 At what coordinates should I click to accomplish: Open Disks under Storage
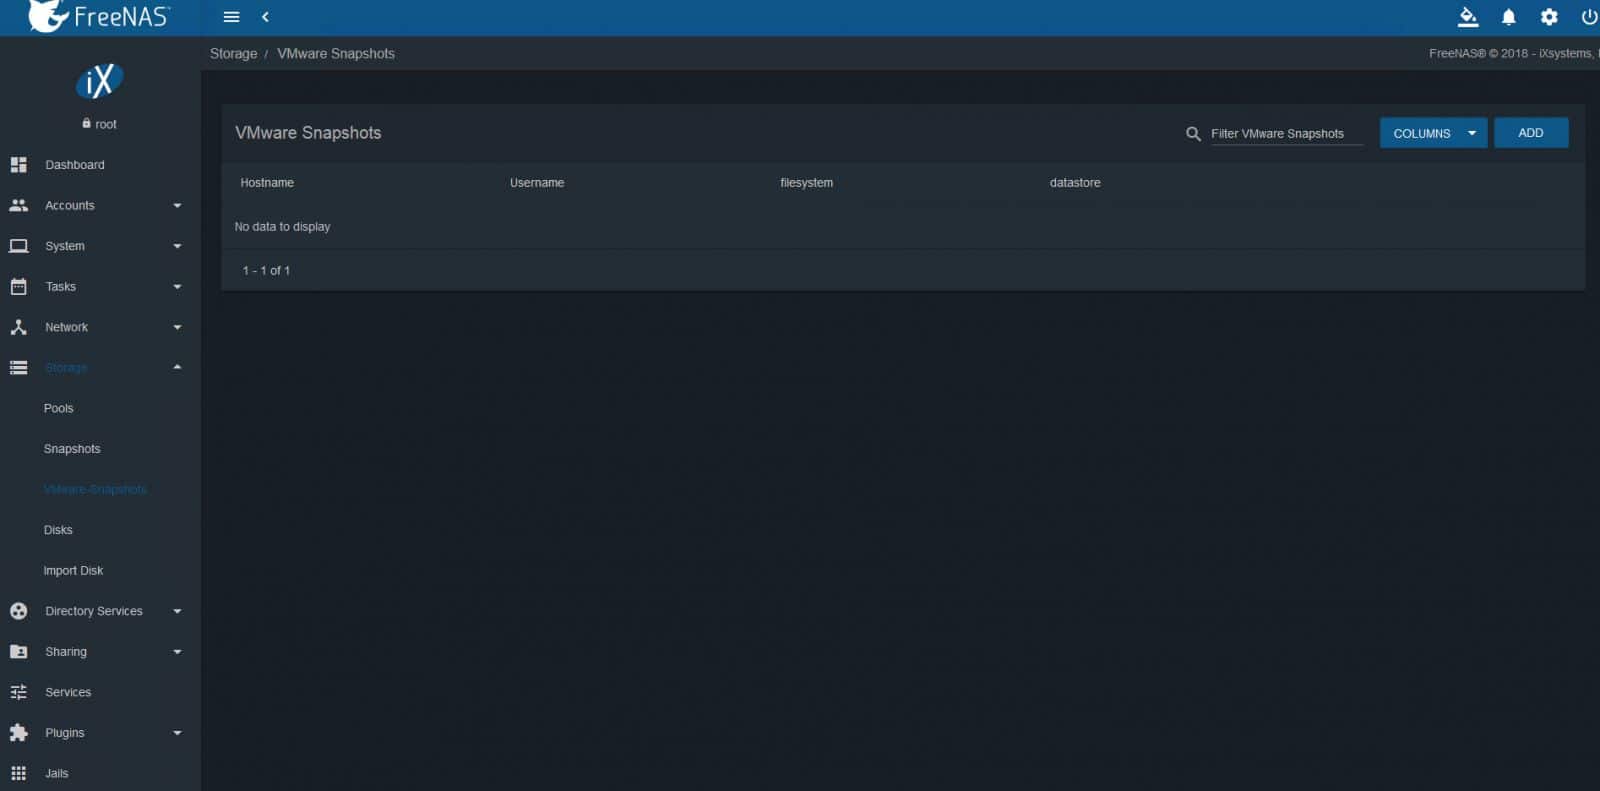click(x=58, y=530)
